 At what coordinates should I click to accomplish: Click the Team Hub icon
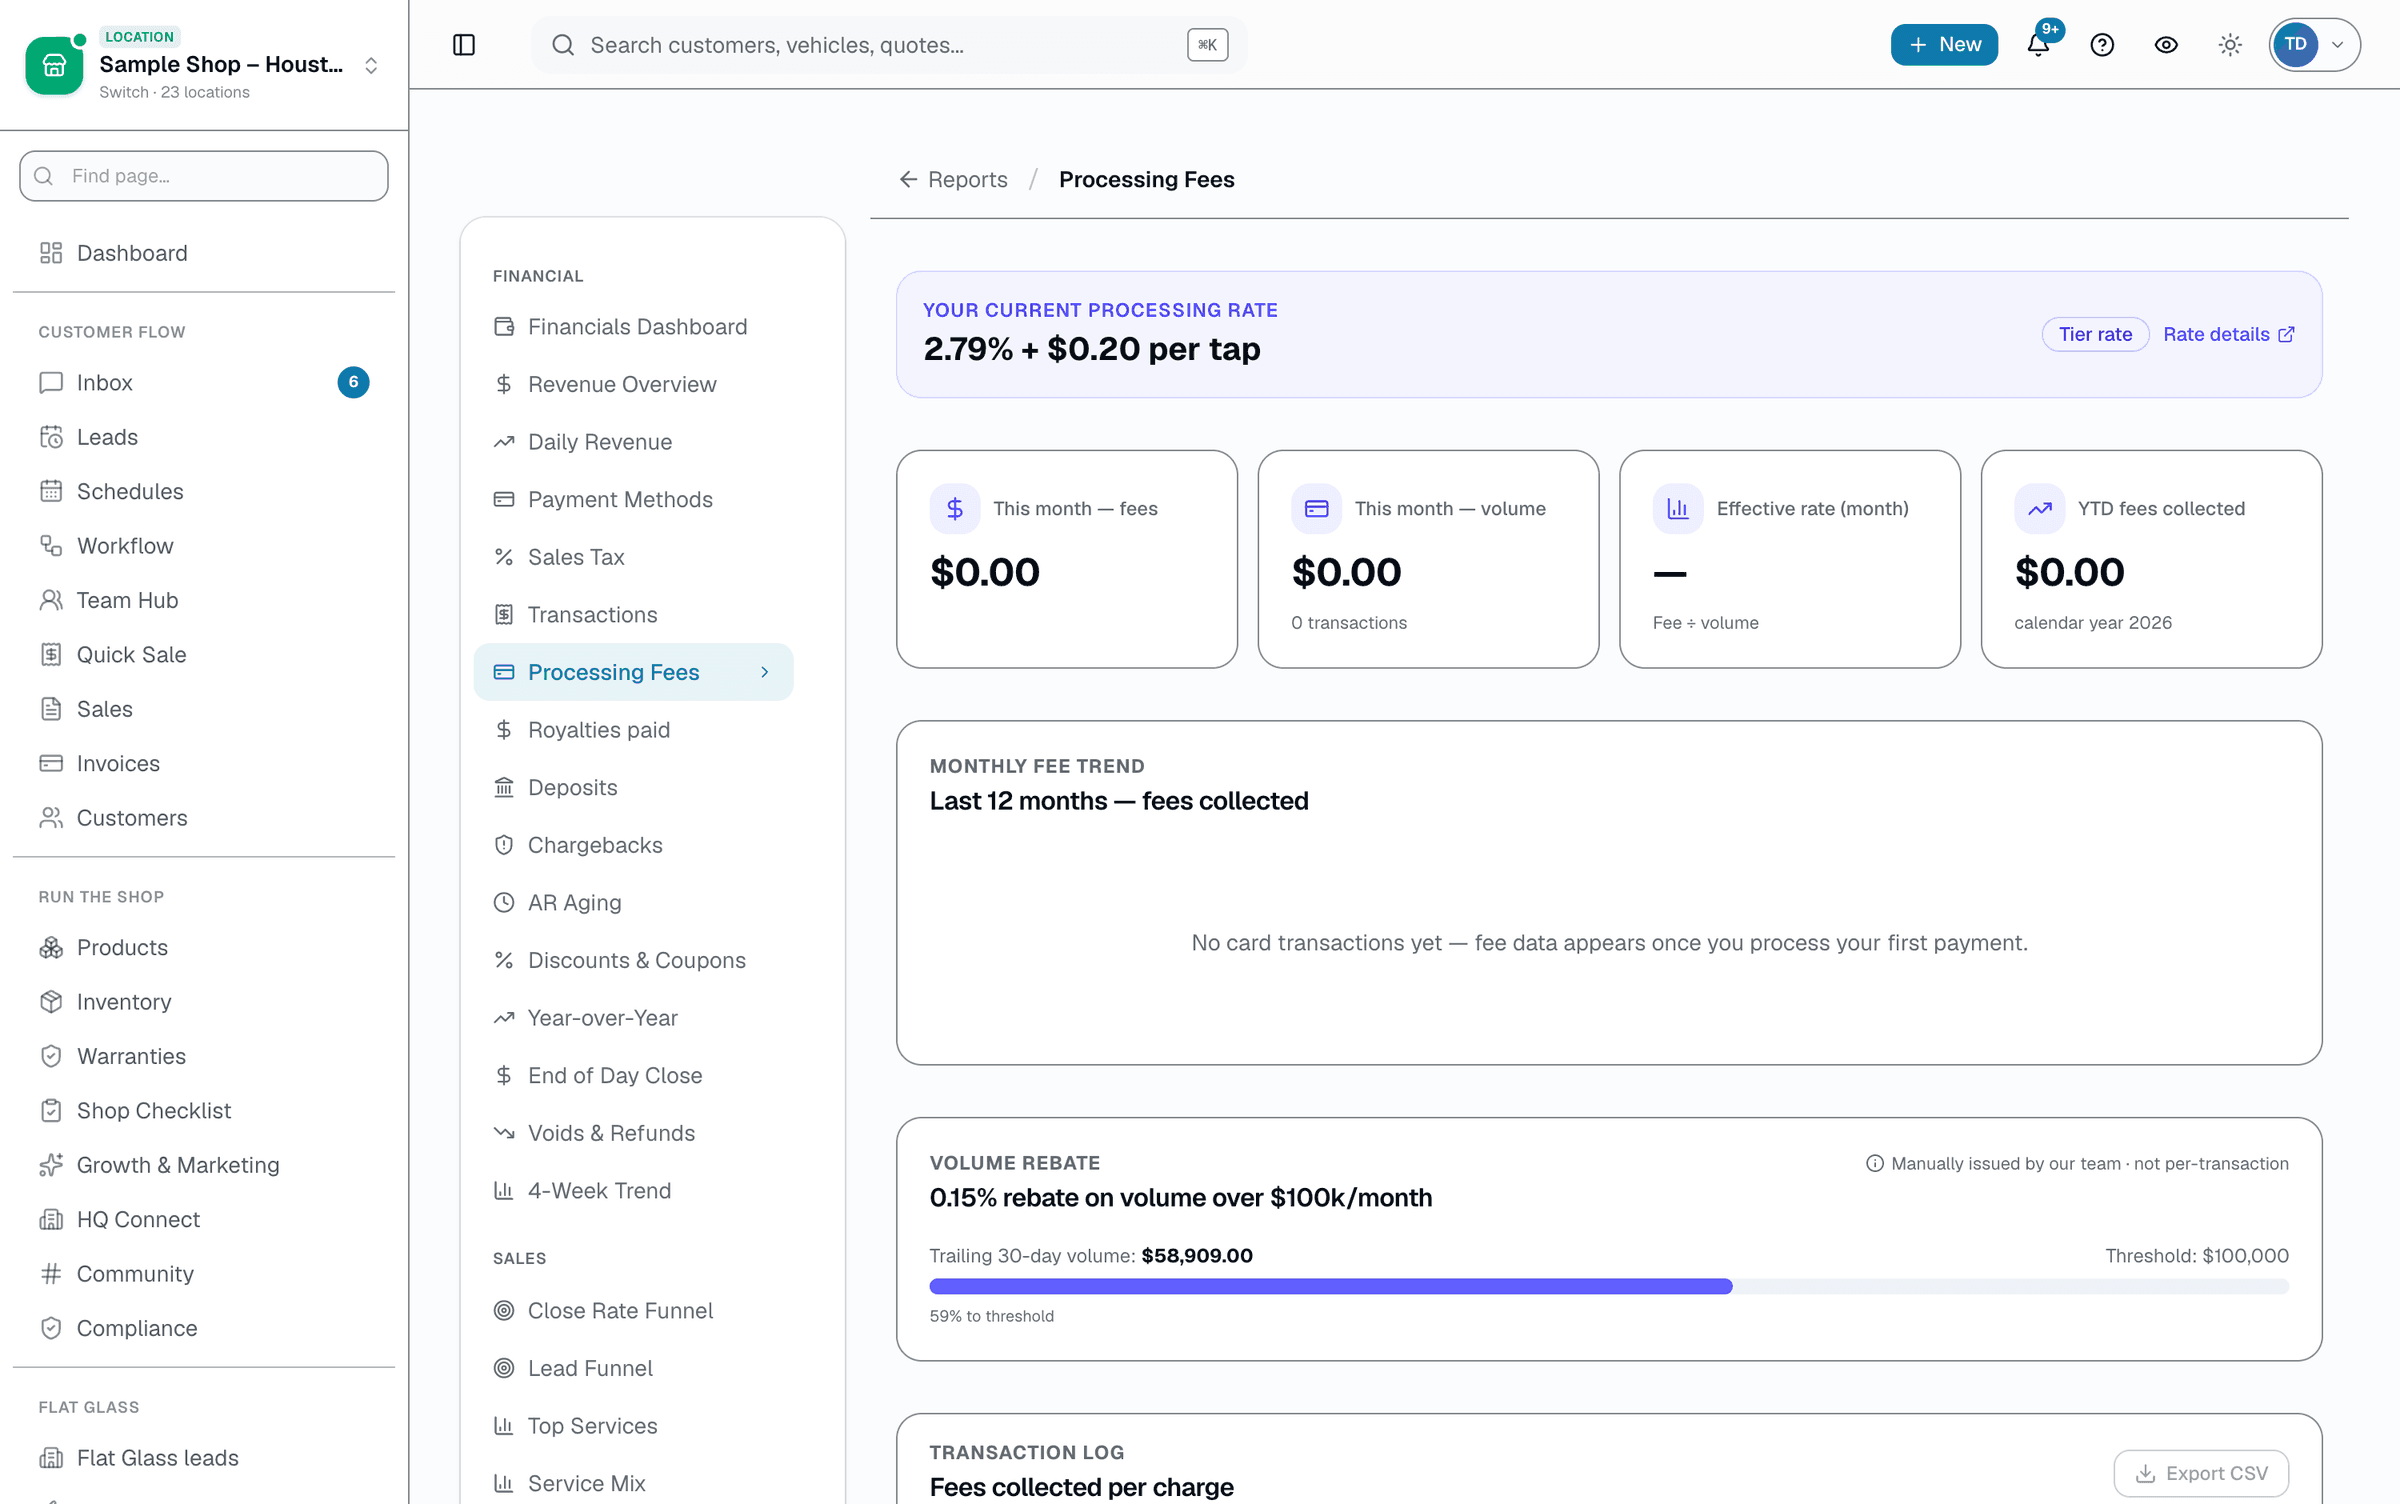point(51,600)
